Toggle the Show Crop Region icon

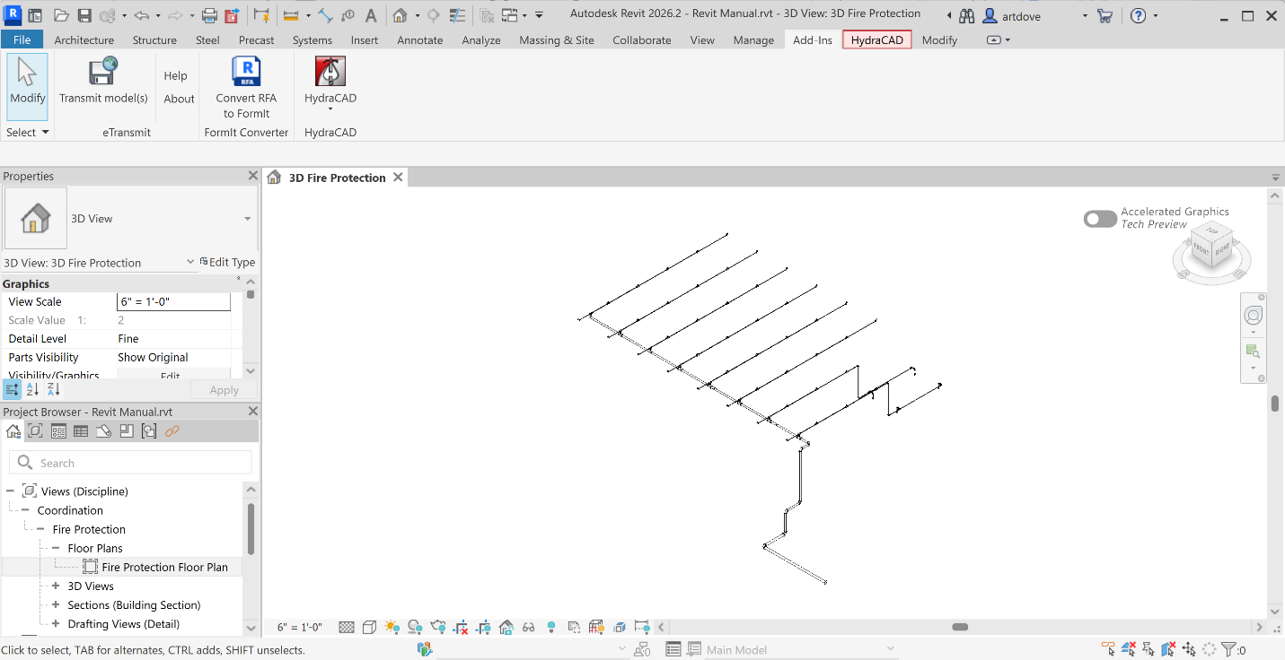point(483,627)
